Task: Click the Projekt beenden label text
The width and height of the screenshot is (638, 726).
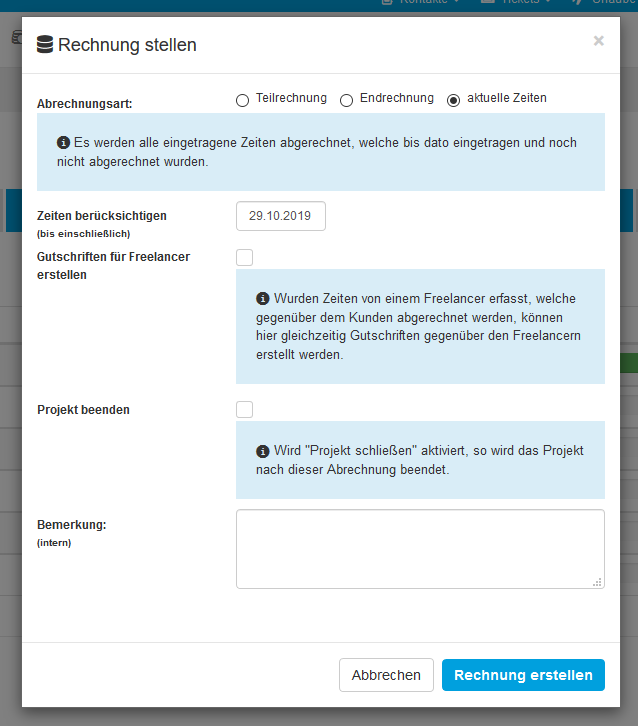Action: pos(83,410)
